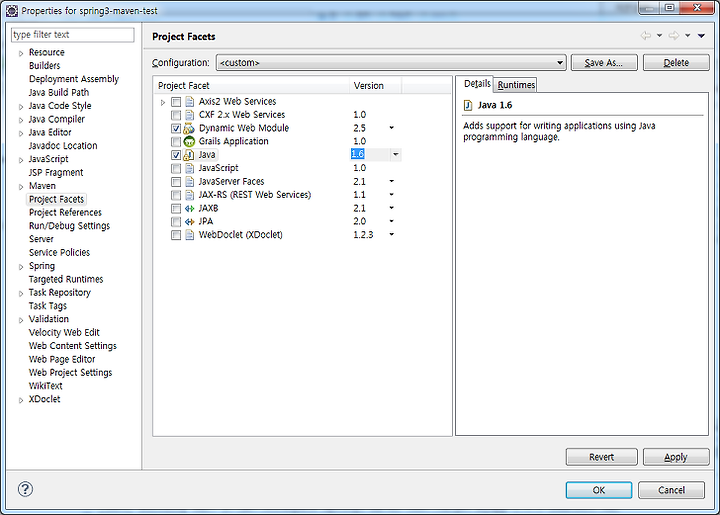
Task: Enable the WebDoclet (XDoclet) checkbox
Action: coord(176,235)
